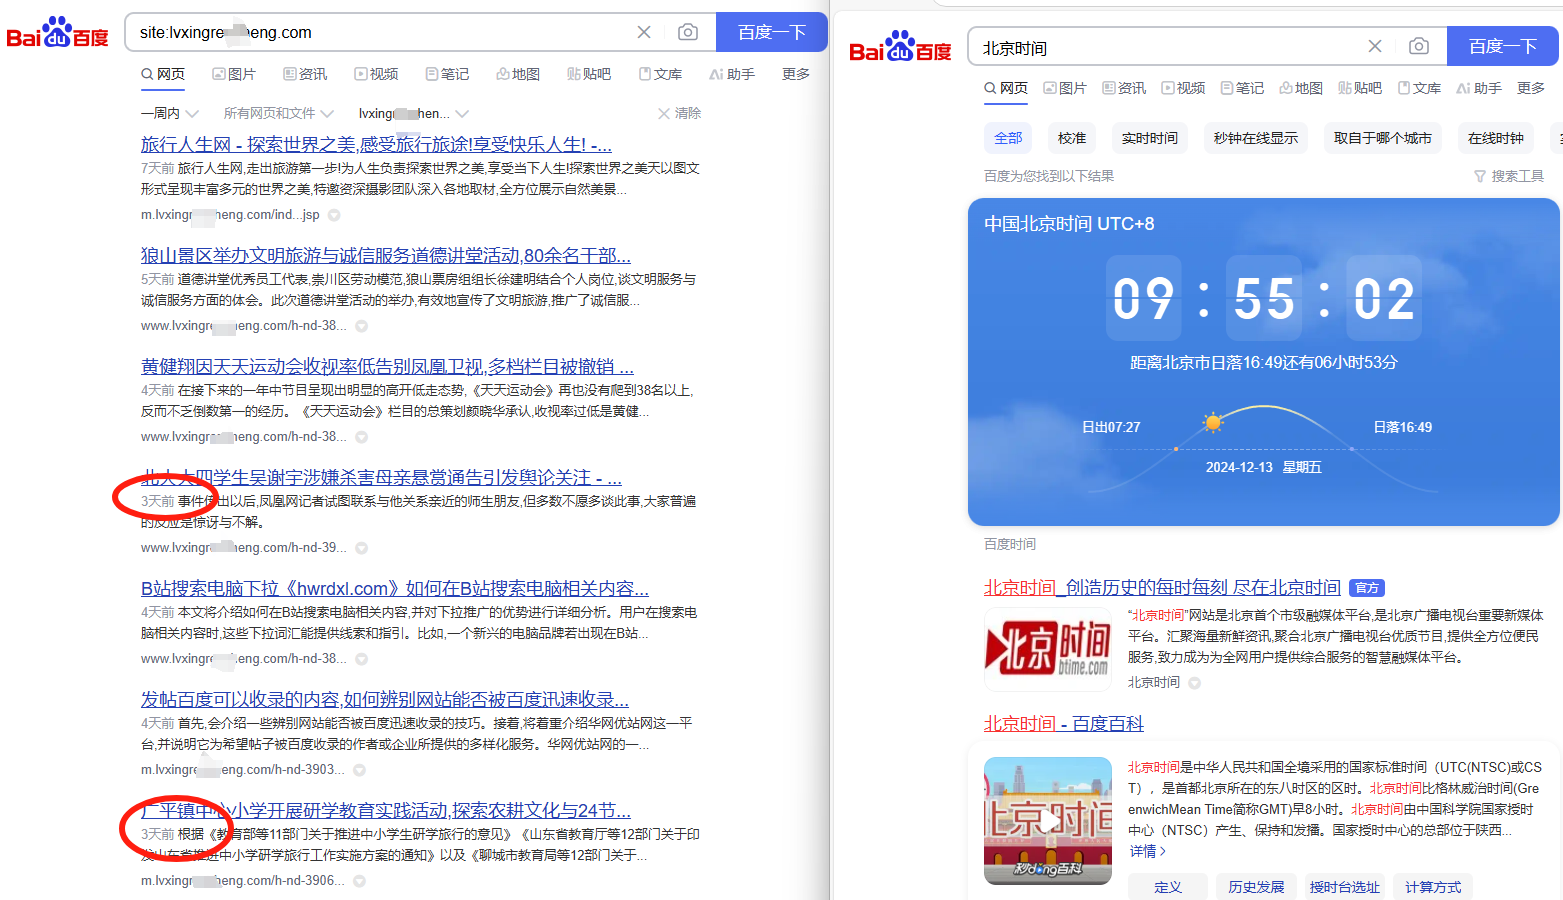Open result B站搜索电脑下拉 hwrdxl.com
This screenshot has width=1563, height=900.
pyautogui.click(x=395, y=589)
